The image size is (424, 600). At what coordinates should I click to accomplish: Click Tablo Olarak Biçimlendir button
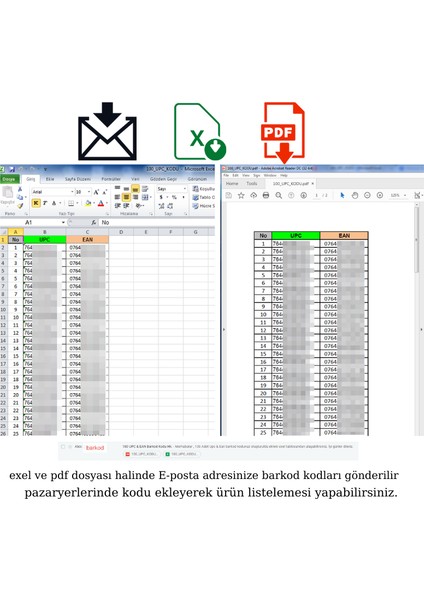pos(203,197)
